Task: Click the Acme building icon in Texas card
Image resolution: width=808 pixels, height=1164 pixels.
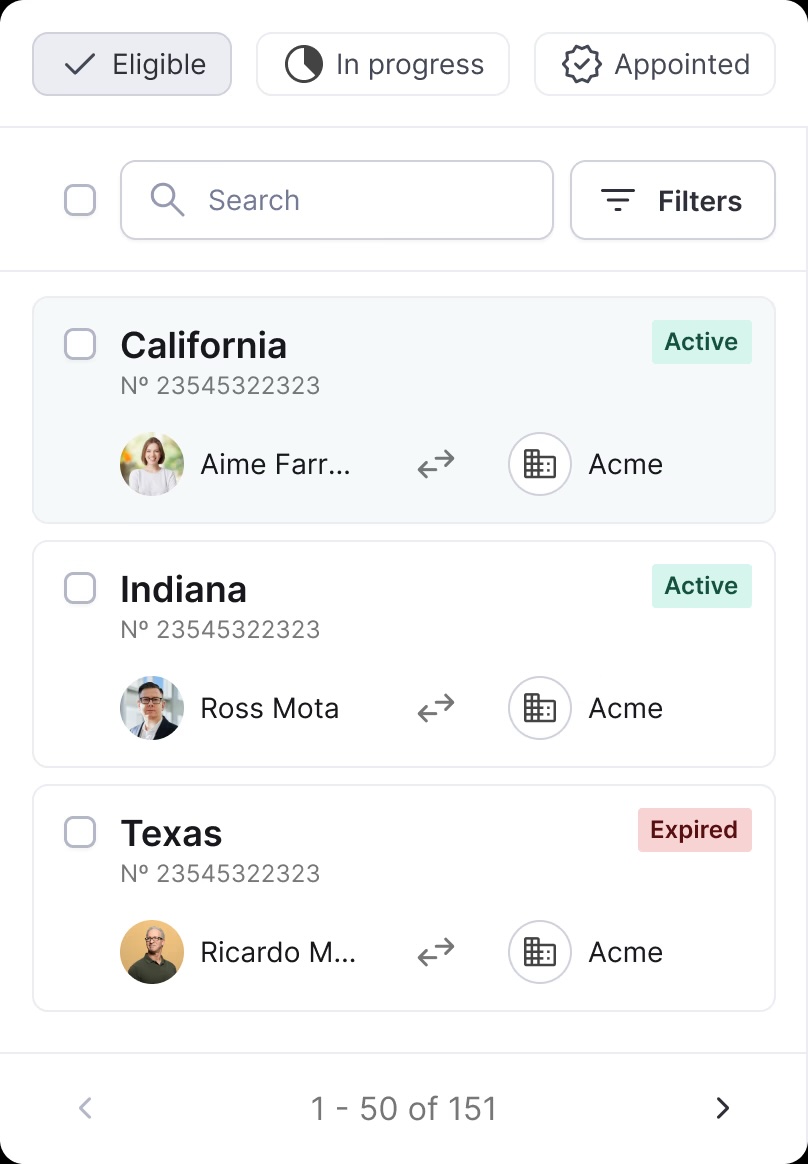Action: pyautogui.click(x=540, y=952)
